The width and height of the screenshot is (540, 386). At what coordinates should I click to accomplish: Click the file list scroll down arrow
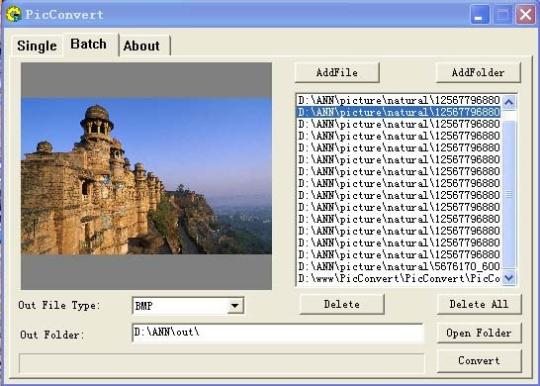click(509, 277)
